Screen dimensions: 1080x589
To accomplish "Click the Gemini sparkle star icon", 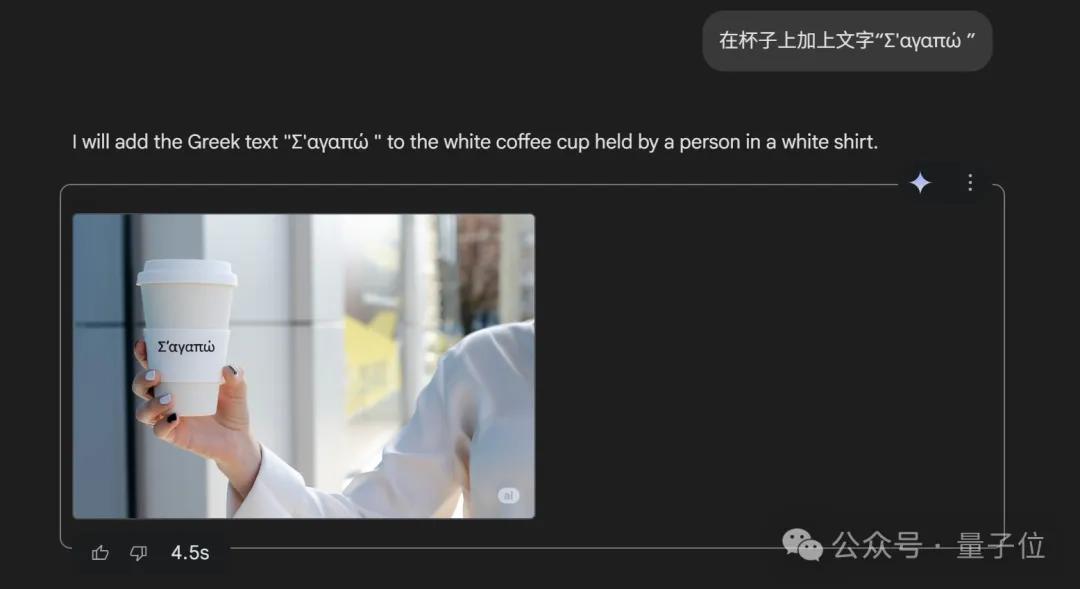I will (x=920, y=183).
